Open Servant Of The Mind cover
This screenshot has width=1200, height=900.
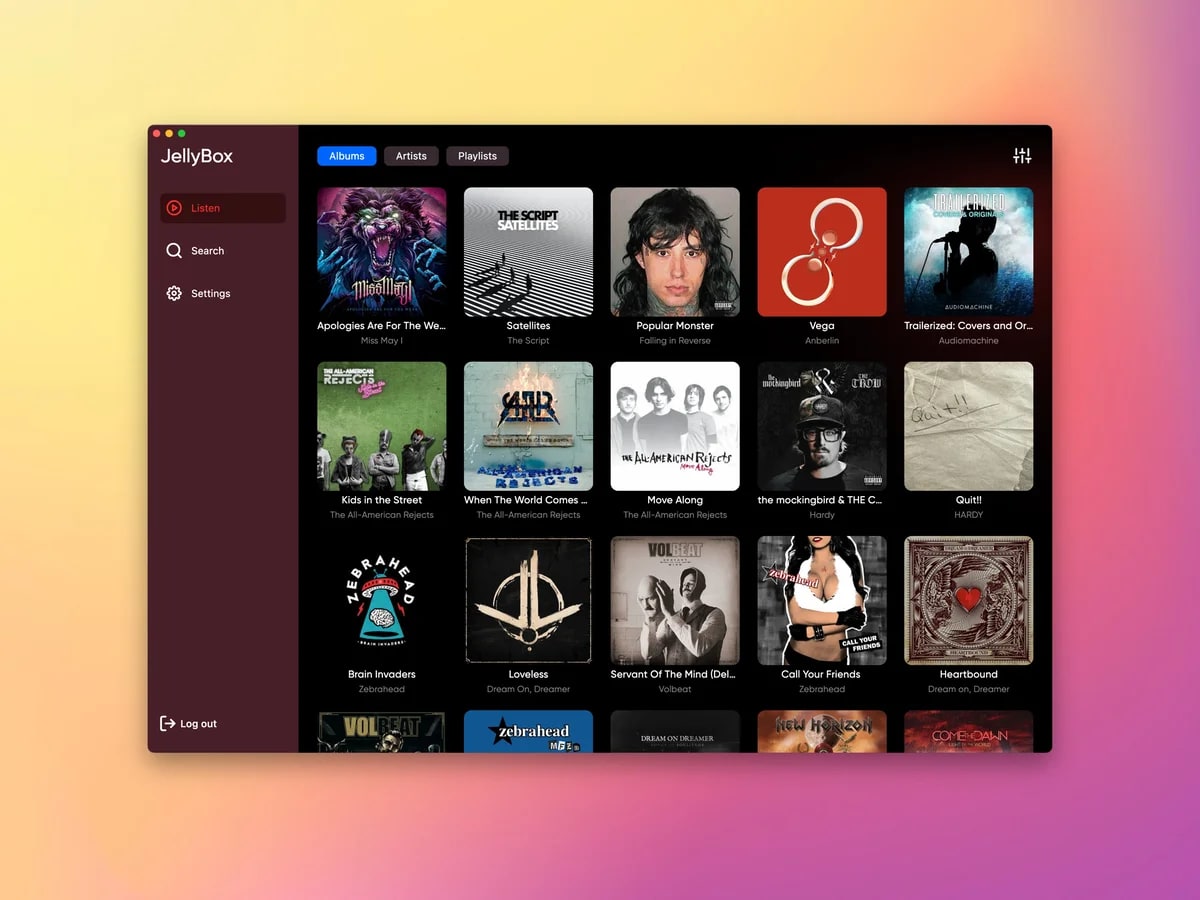click(x=675, y=601)
